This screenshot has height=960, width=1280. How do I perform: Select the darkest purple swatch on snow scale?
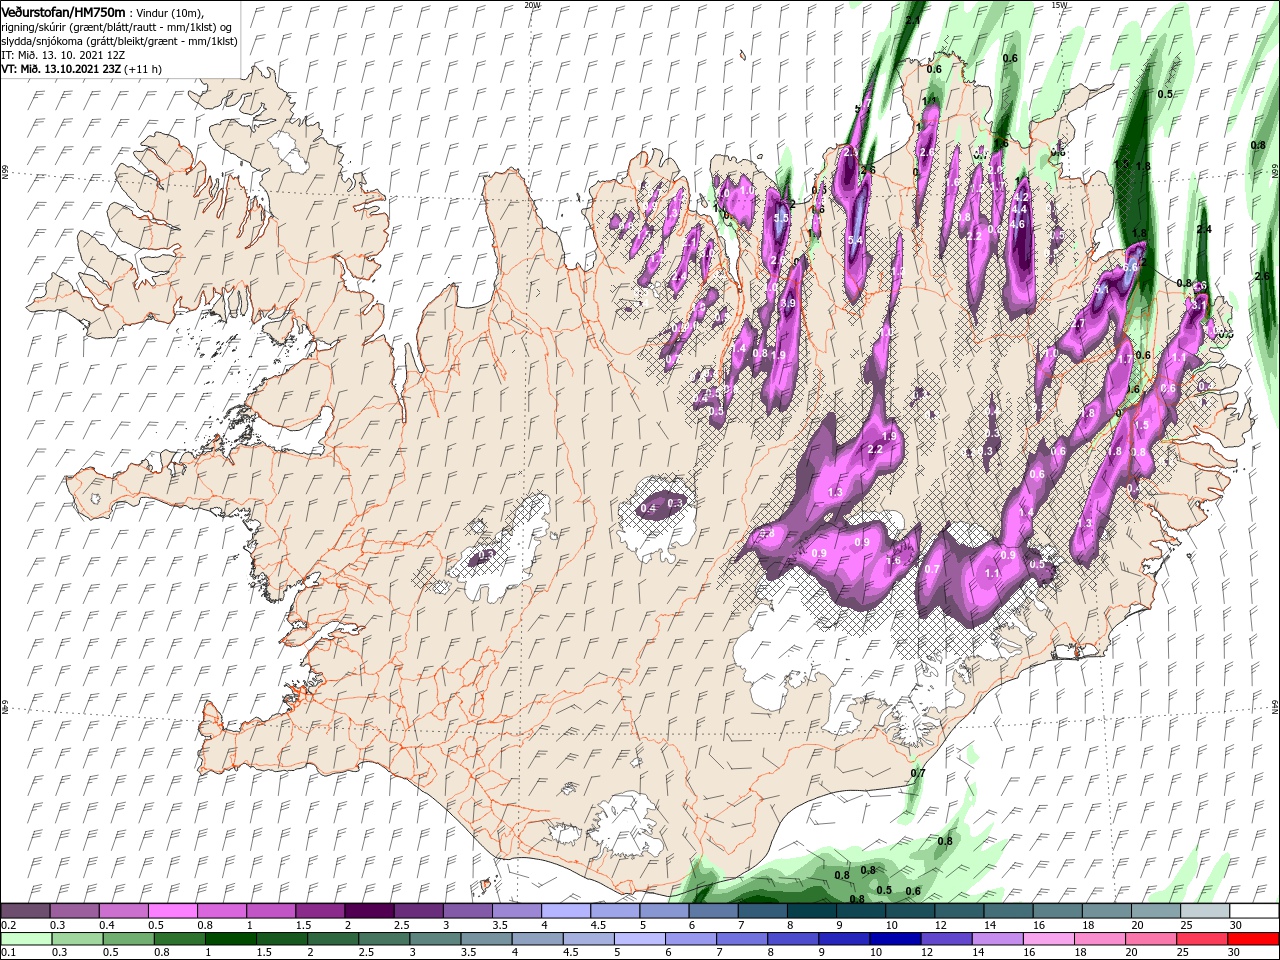pos(368,911)
